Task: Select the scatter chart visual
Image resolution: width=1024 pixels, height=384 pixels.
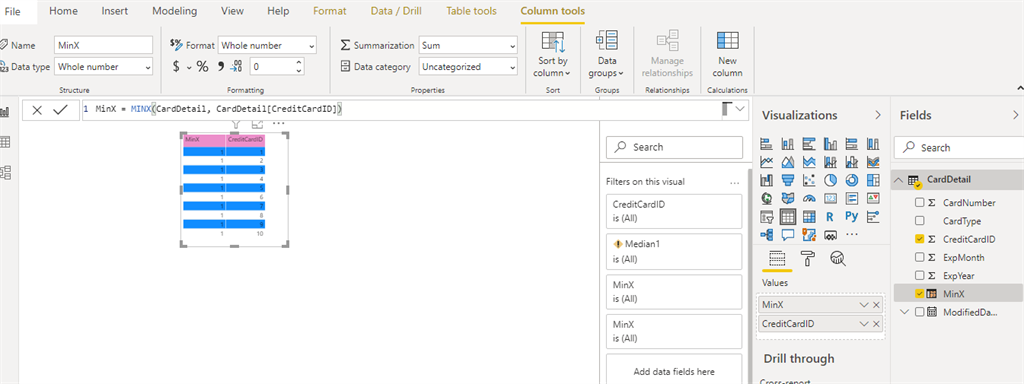Action: pyautogui.click(x=809, y=180)
